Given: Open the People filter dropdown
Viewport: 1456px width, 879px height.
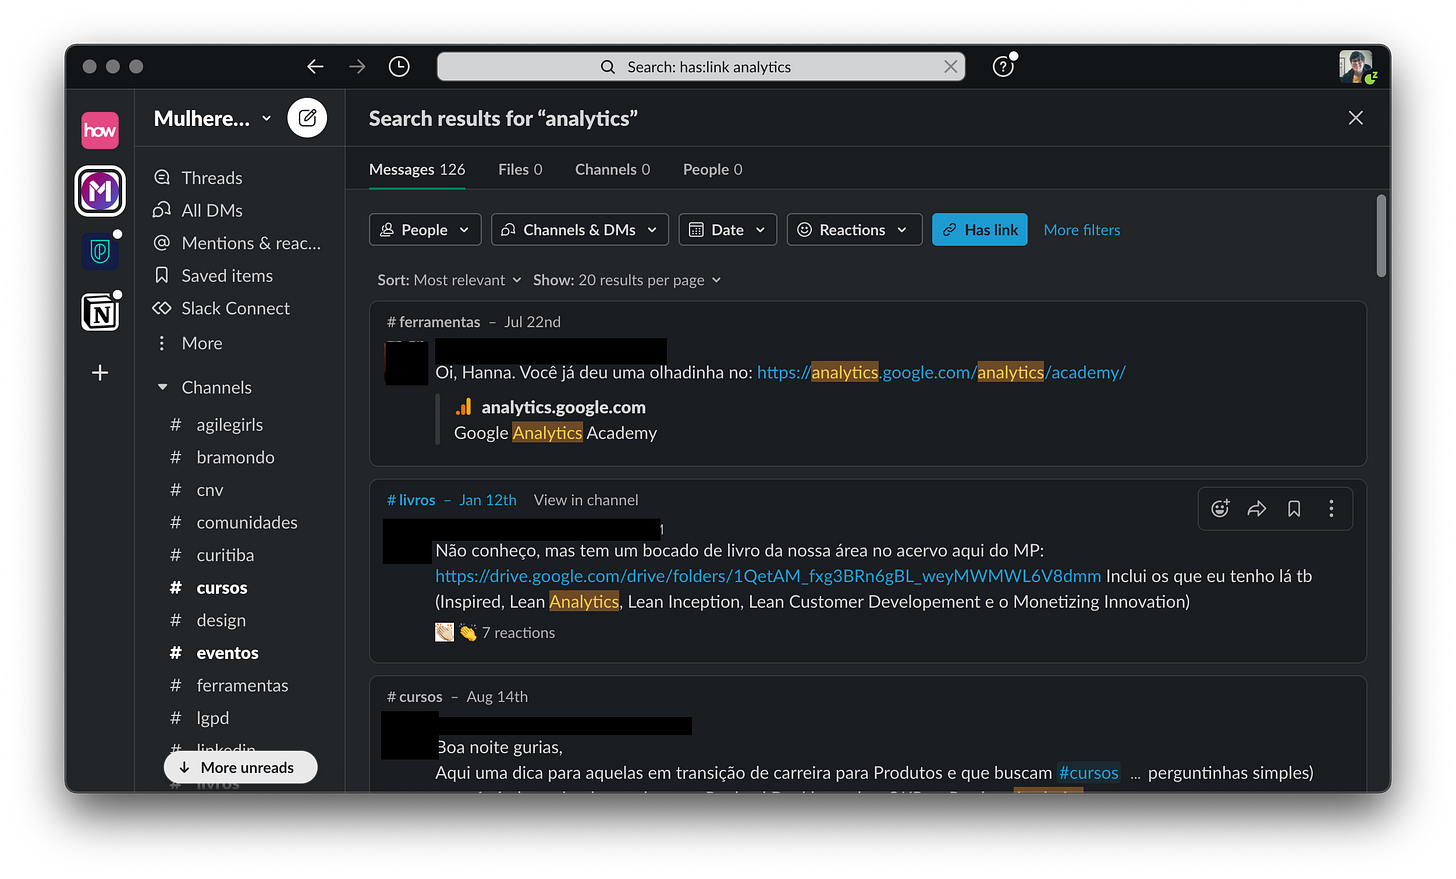Looking at the screenshot, I should (425, 230).
